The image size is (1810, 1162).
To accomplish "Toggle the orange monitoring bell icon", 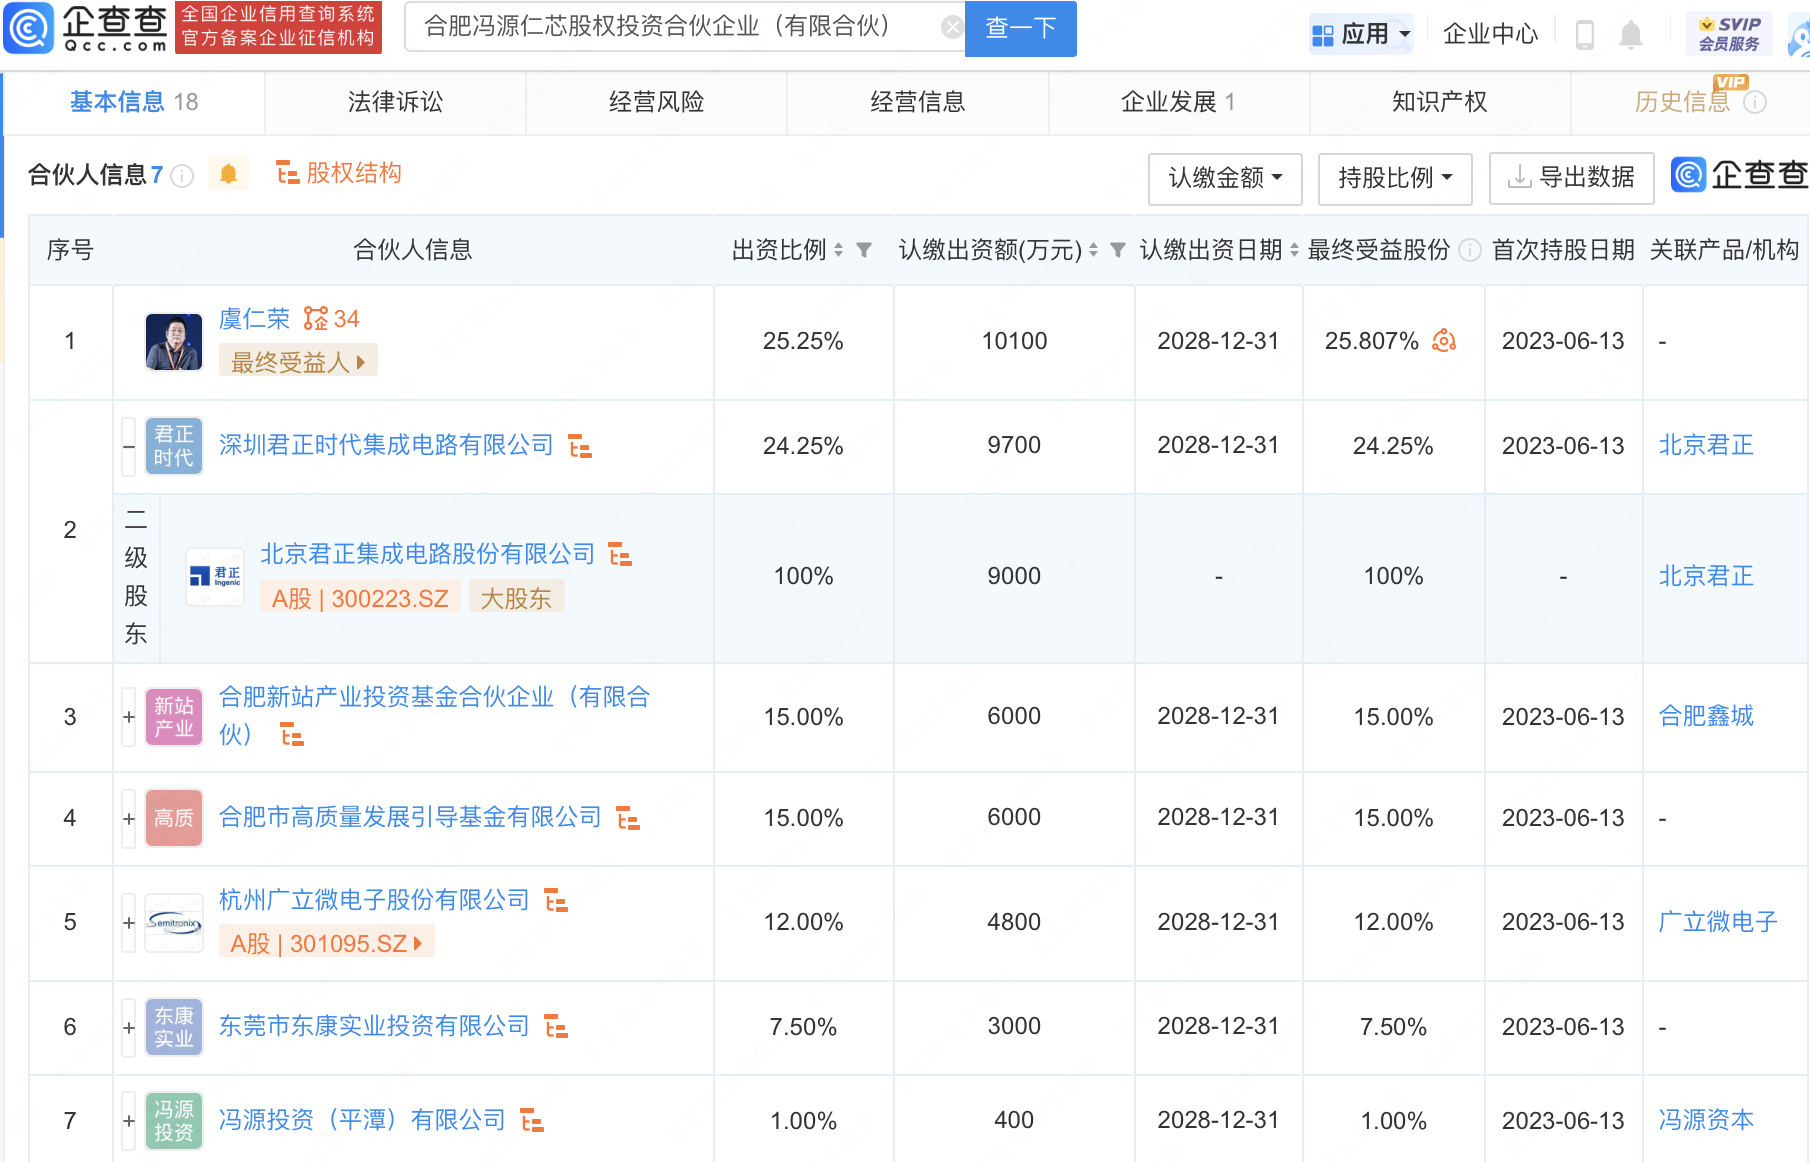I will tap(228, 174).
